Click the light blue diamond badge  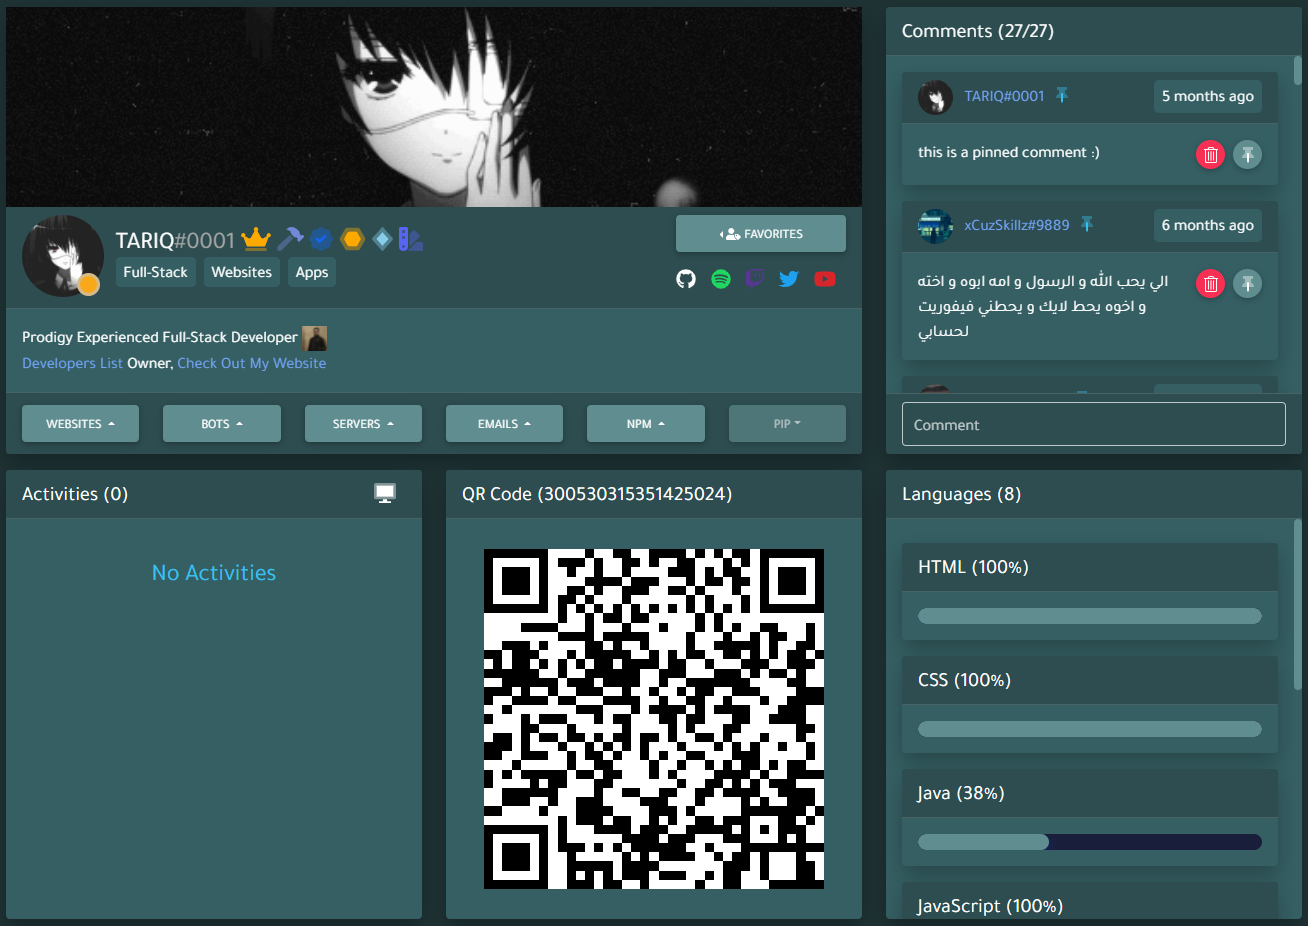tap(382, 239)
